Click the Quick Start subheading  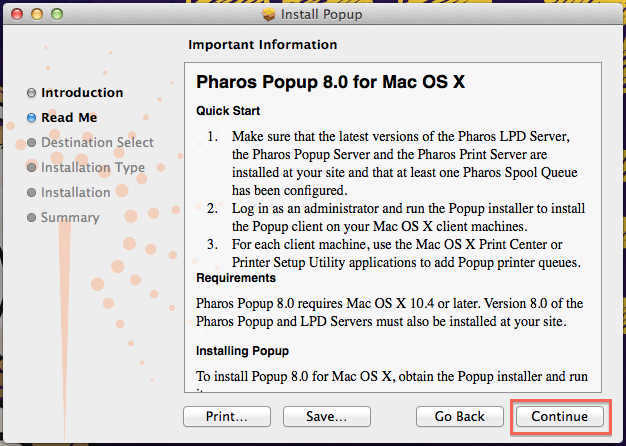pyautogui.click(x=228, y=111)
